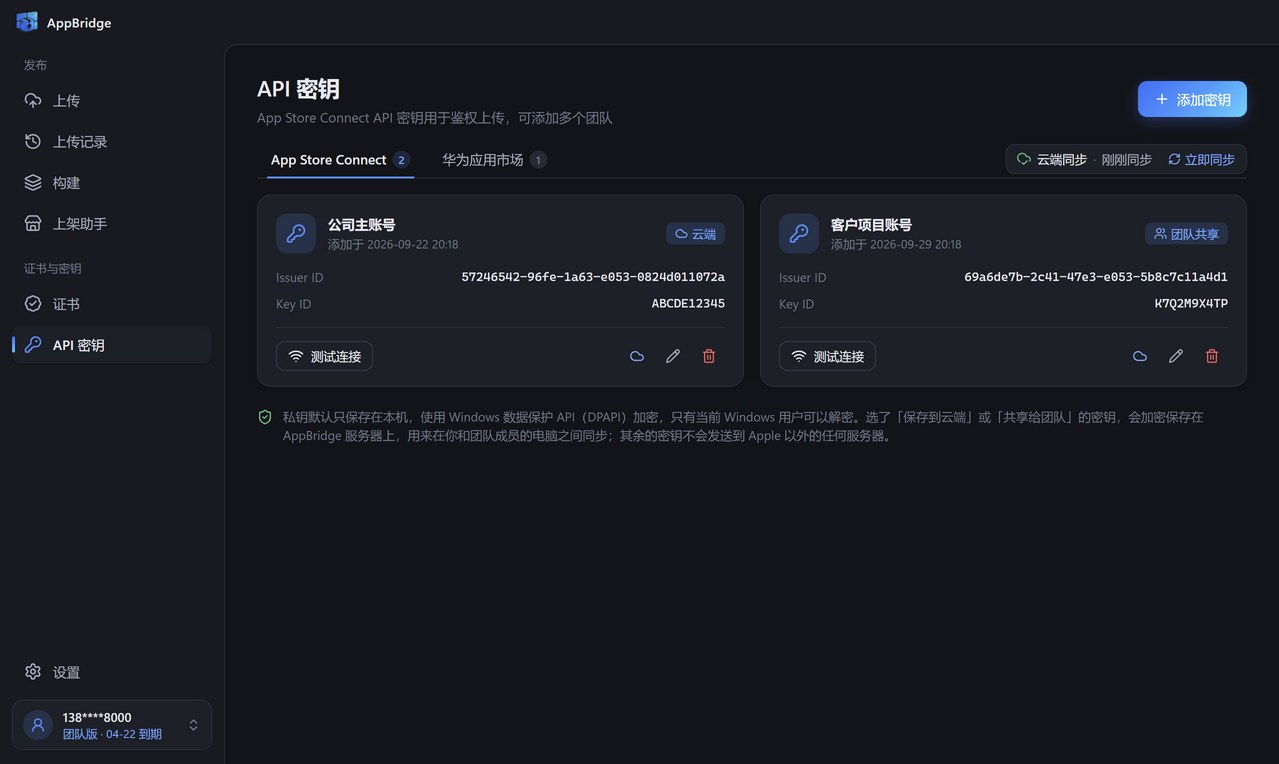Test connection for 公司主账号

coord(324,356)
